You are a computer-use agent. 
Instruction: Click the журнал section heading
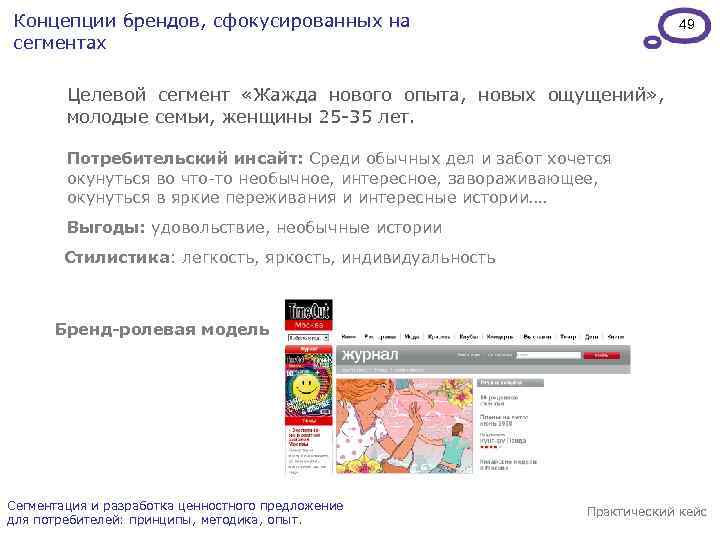370,355
